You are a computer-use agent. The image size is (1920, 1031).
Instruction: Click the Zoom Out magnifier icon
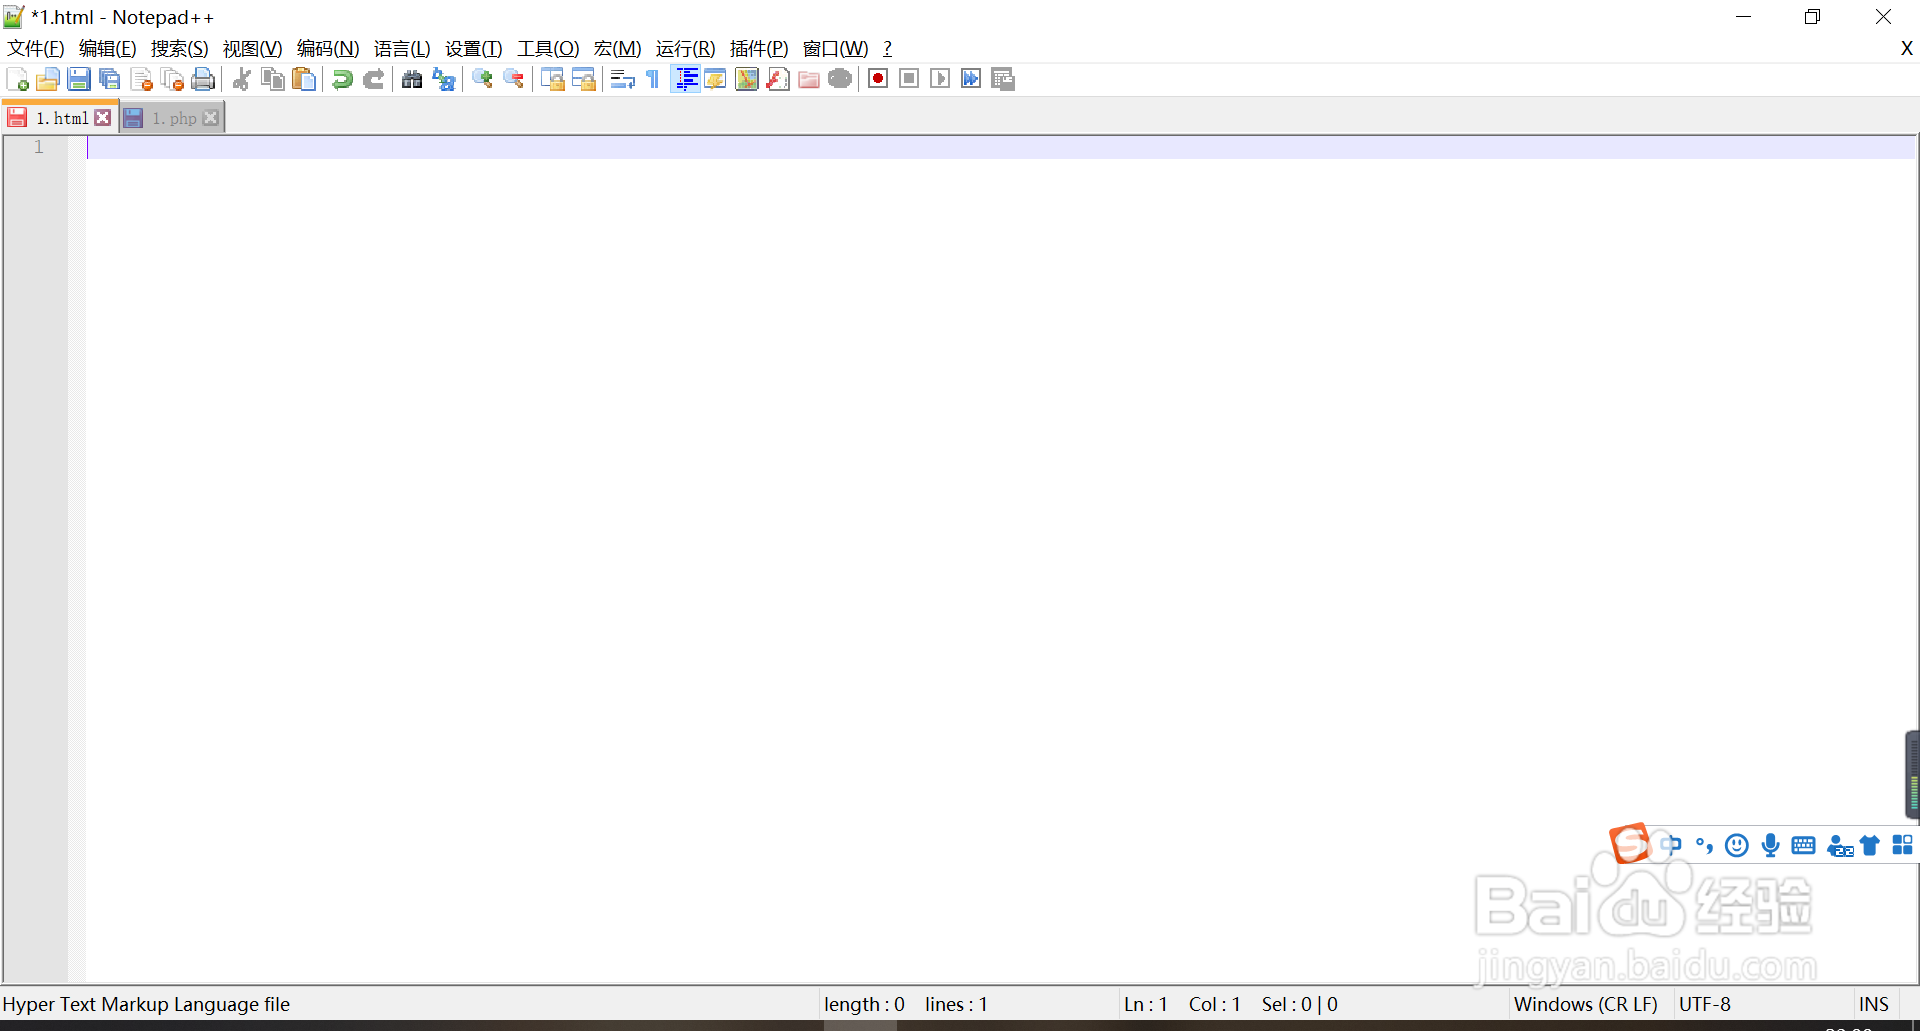(x=513, y=79)
